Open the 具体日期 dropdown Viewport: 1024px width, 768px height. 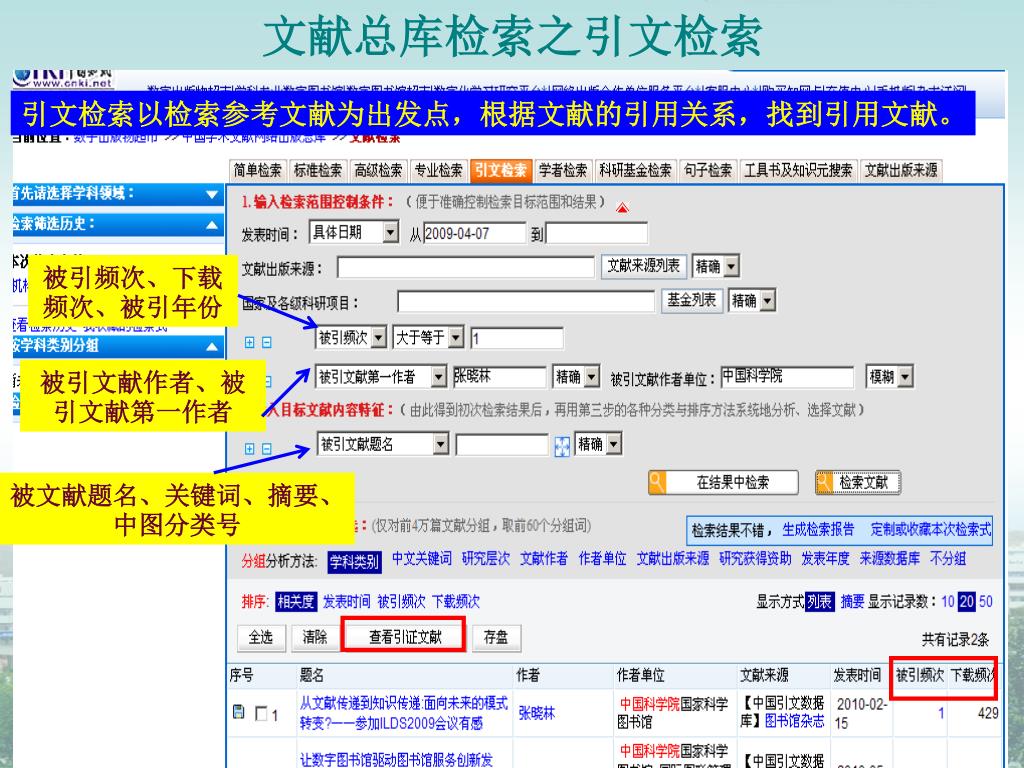[353, 232]
